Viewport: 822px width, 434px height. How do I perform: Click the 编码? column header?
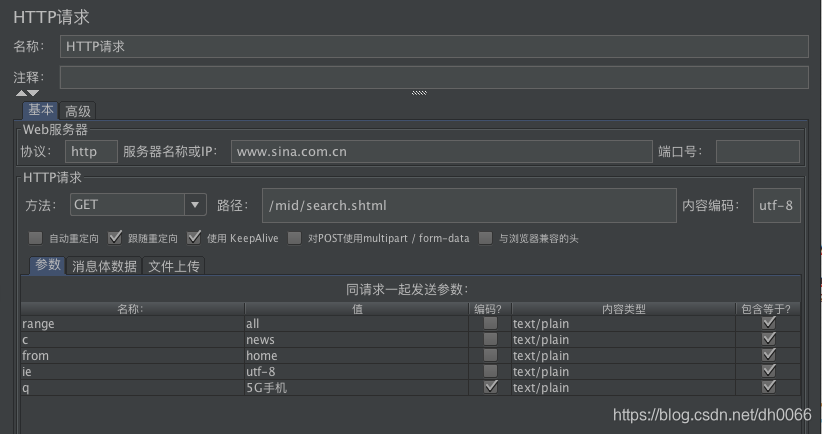click(490, 309)
